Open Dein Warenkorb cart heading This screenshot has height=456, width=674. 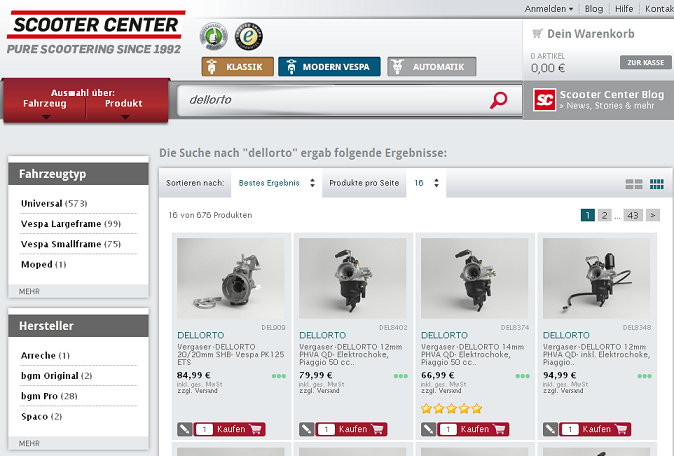pos(591,34)
